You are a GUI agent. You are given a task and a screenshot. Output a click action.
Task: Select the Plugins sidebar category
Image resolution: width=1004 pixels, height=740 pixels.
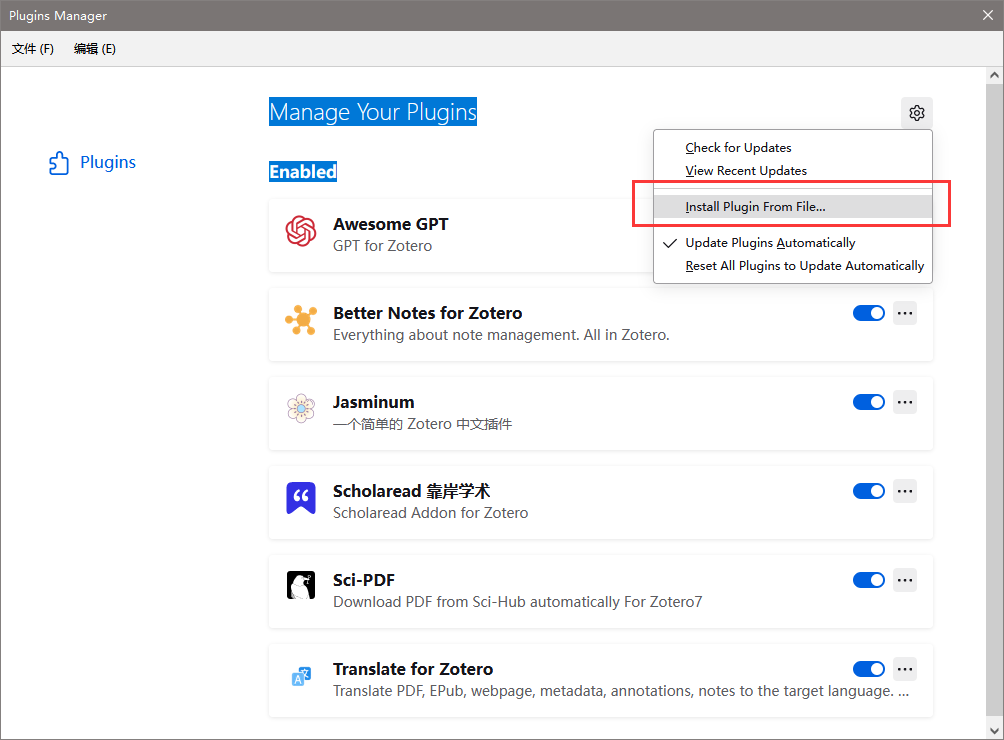click(x=93, y=163)
